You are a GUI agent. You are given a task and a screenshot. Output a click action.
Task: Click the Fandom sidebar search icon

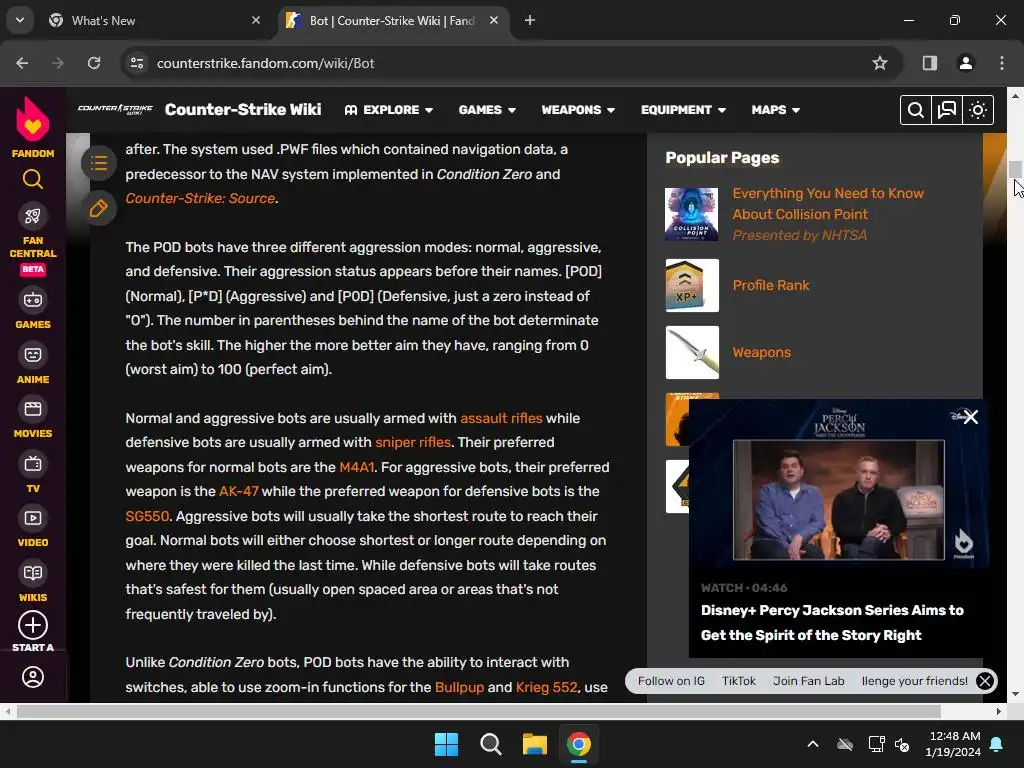(33, 179)
